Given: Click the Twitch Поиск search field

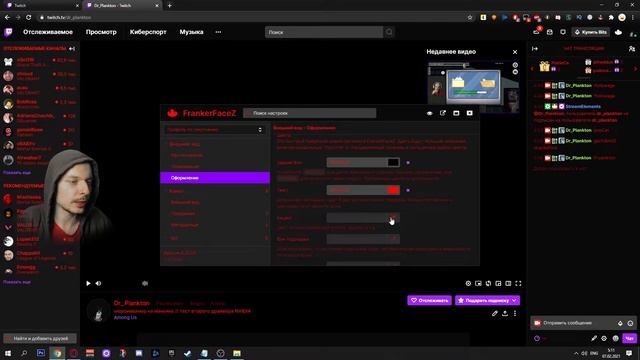Looking at the screenshot, I should pos(324,32).
